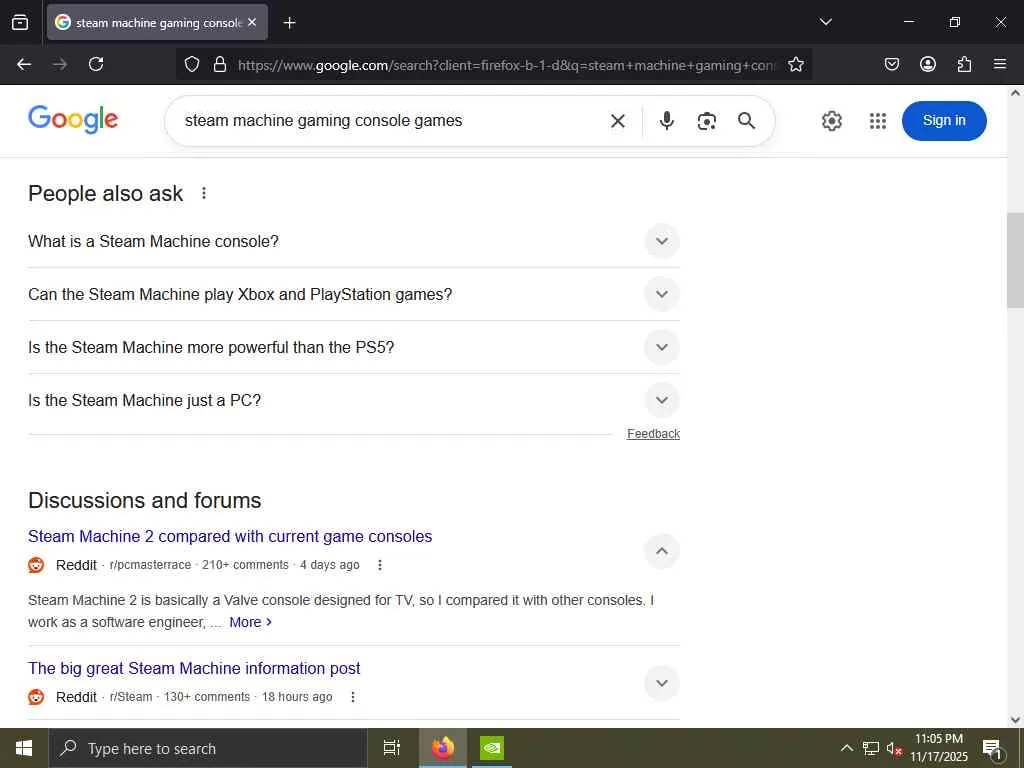
Task: Open About this result for People also ask
Action: click(x=204, y=193)
